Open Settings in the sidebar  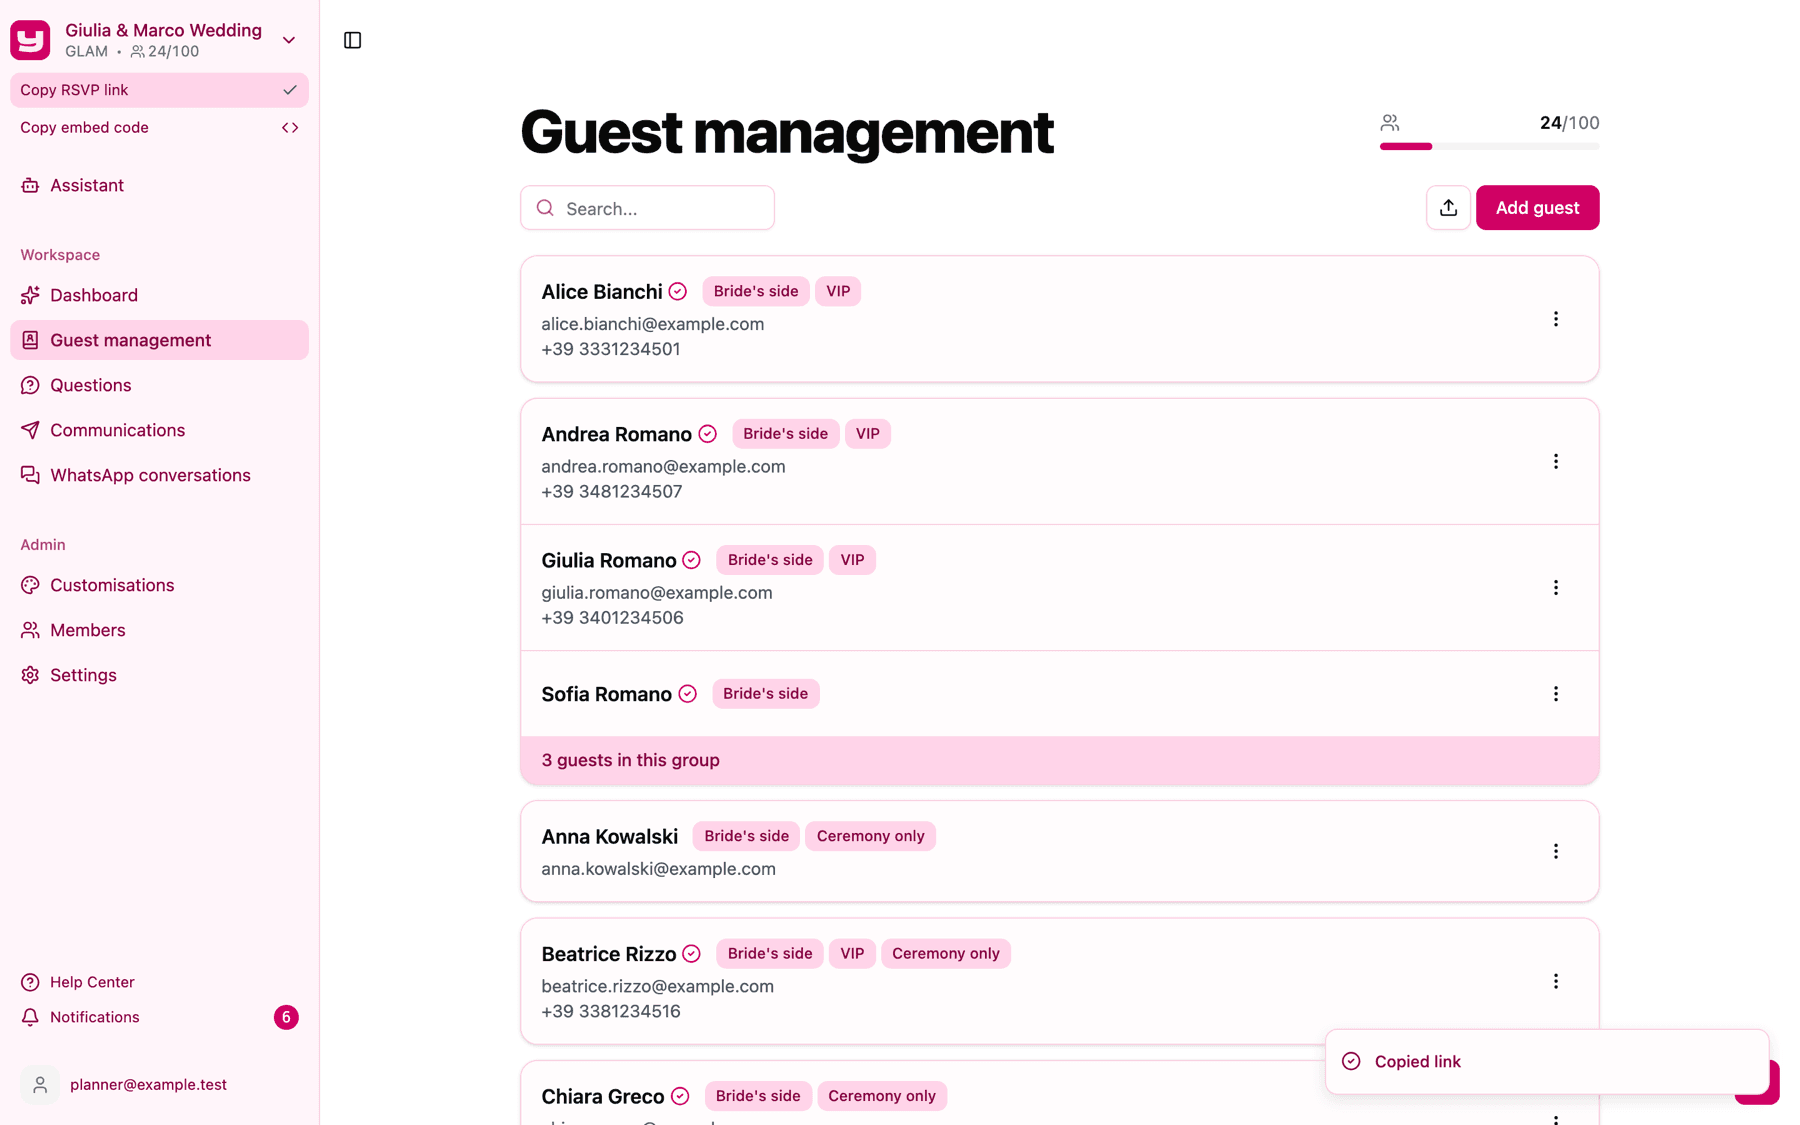[160, 675]
